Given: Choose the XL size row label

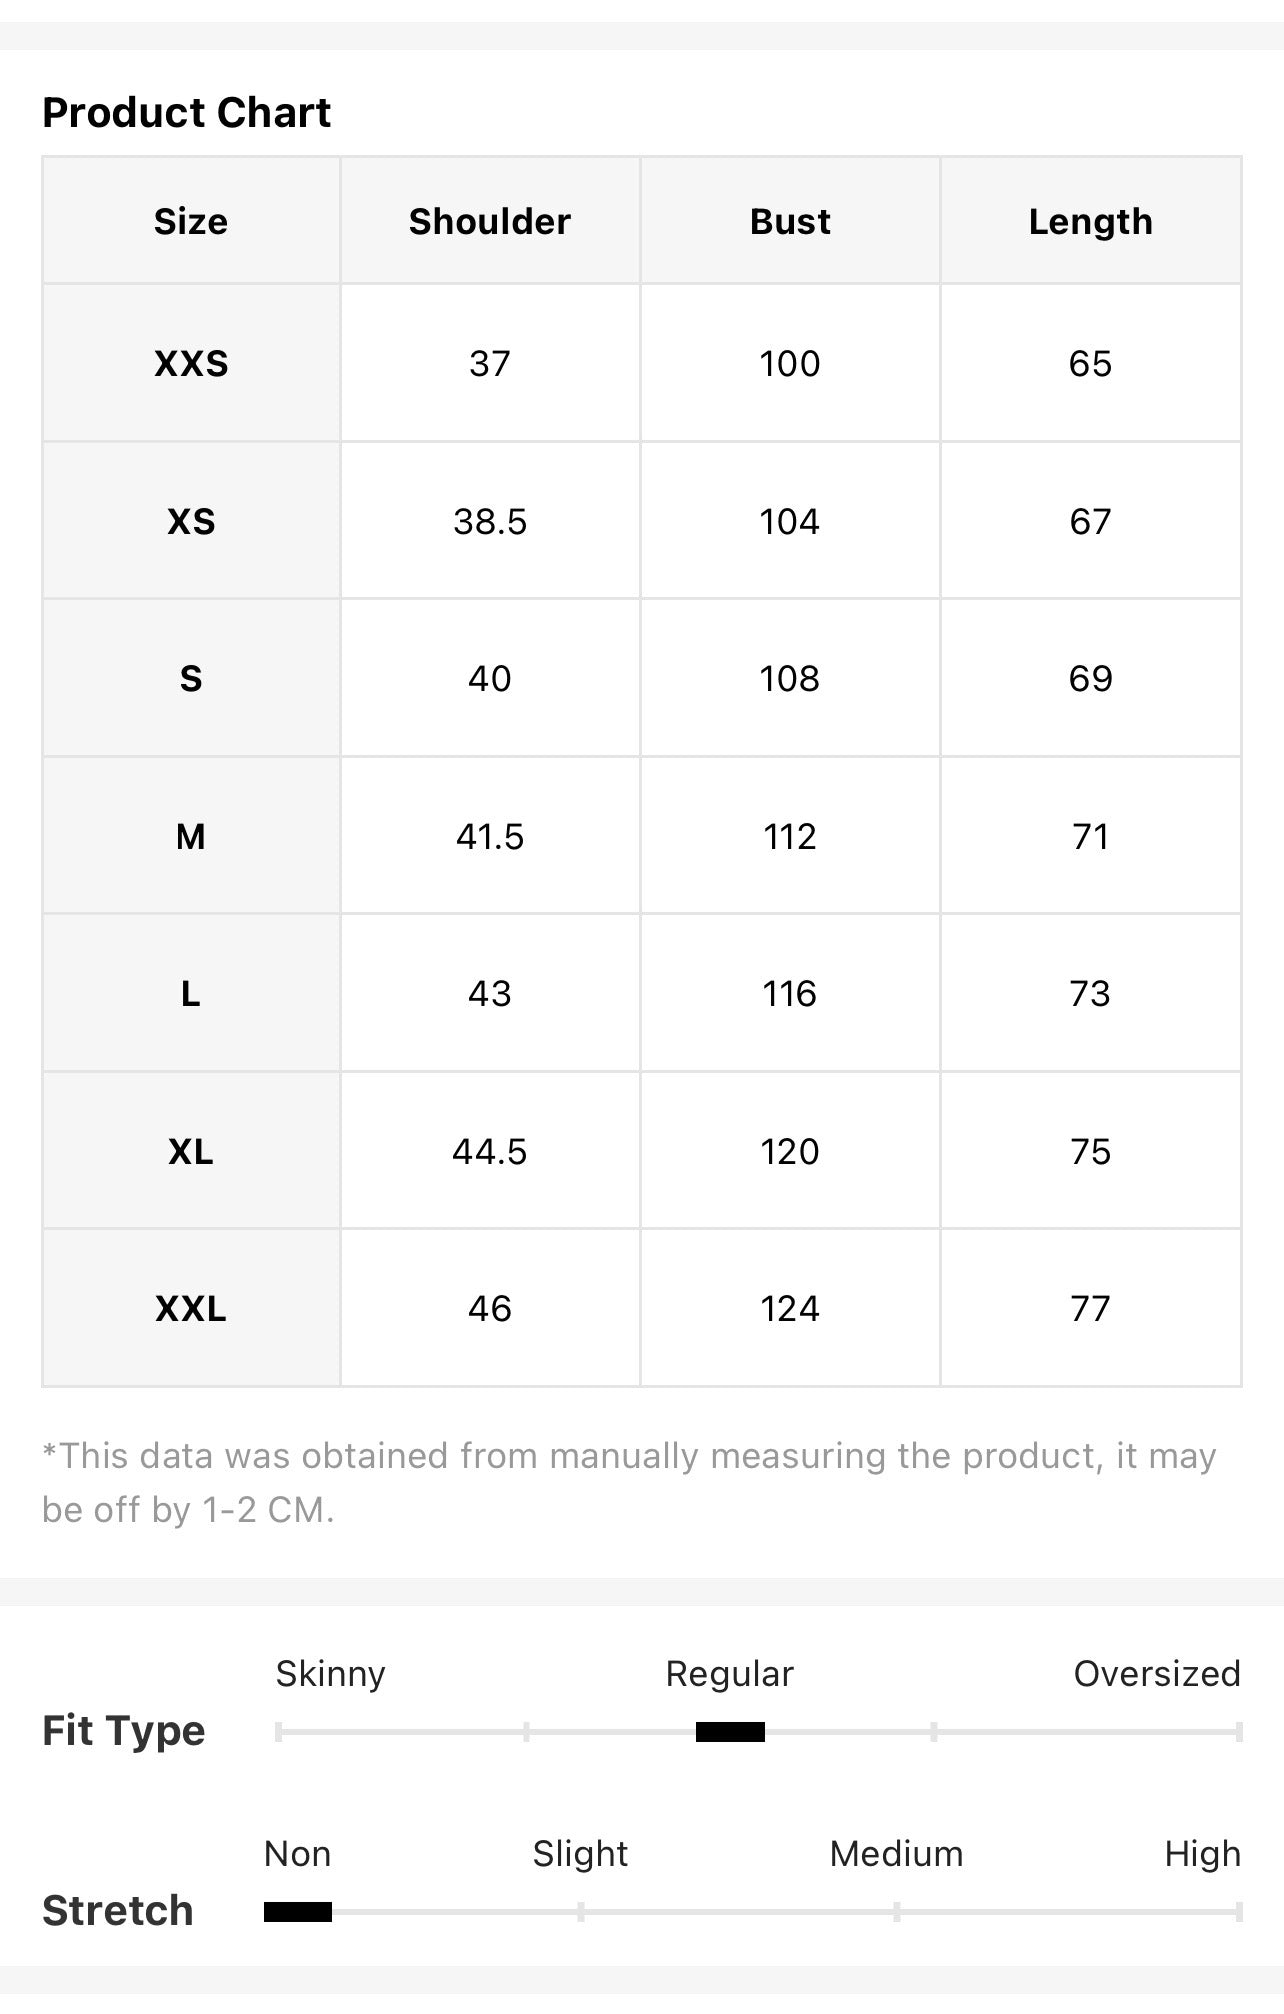Looking at the screenshot, I should point(191,1151).
